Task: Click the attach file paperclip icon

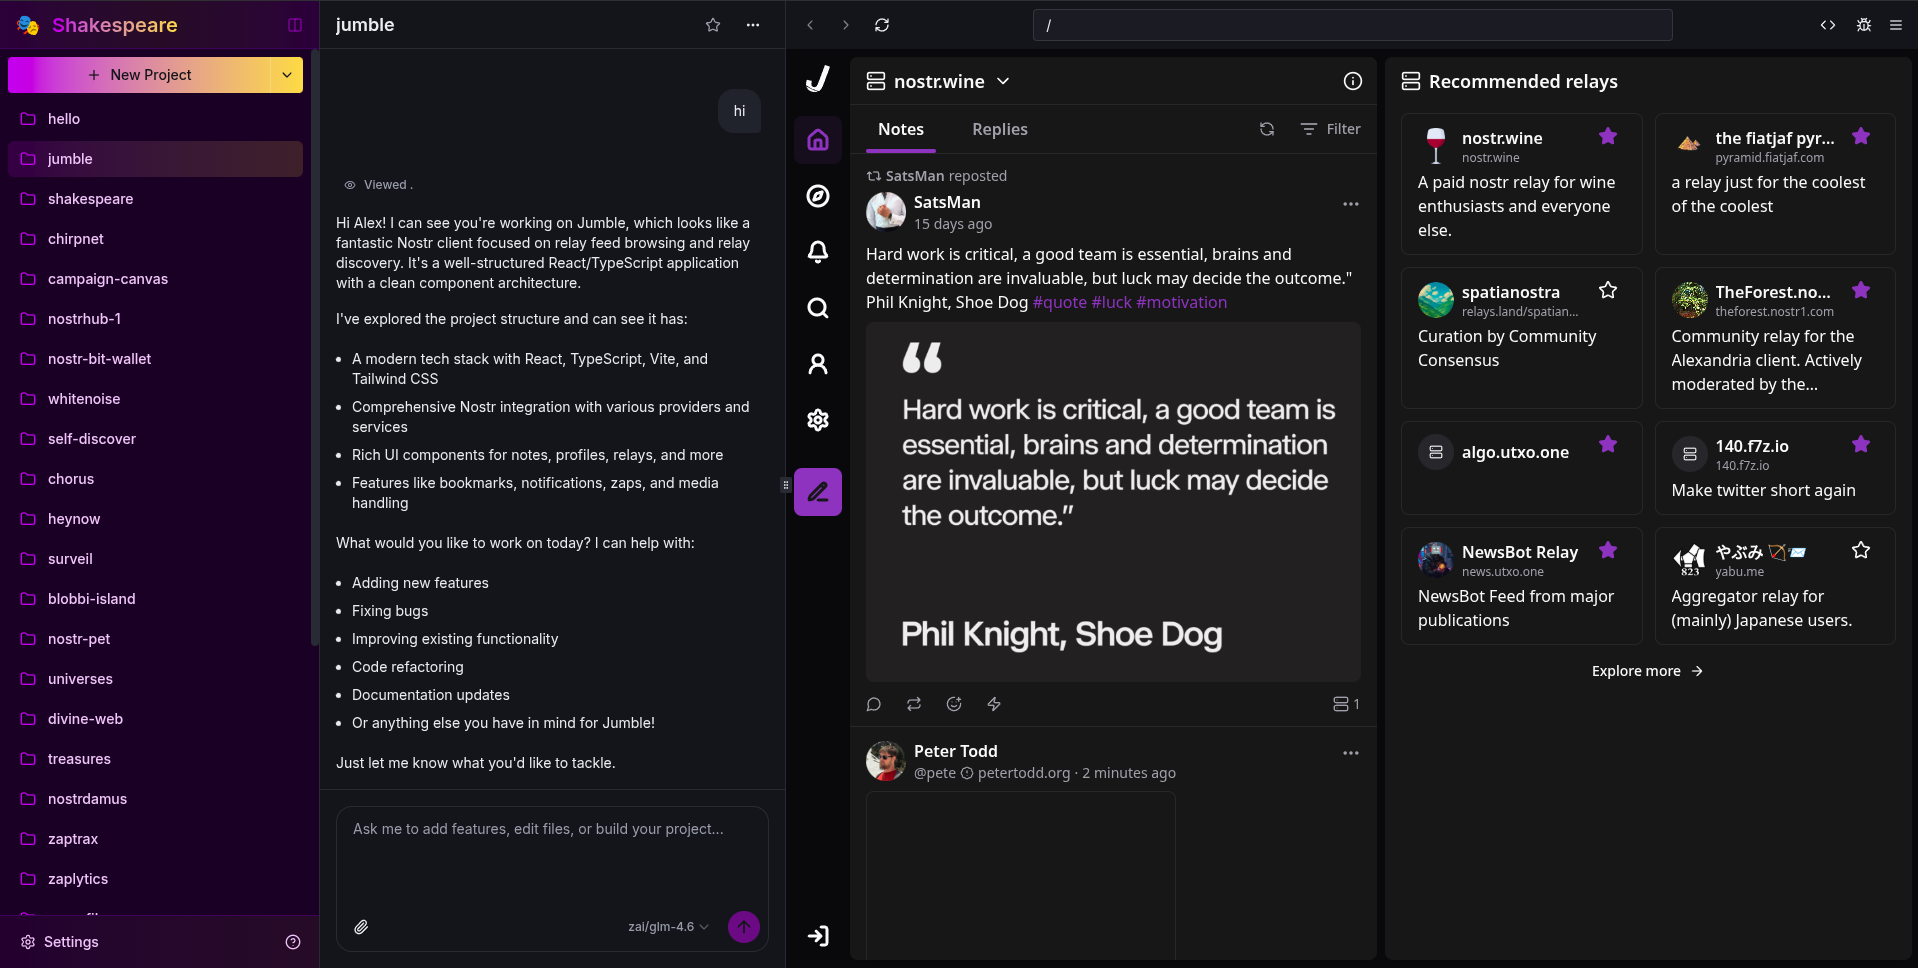Action: pyautogui.click(x=361, y=927)
